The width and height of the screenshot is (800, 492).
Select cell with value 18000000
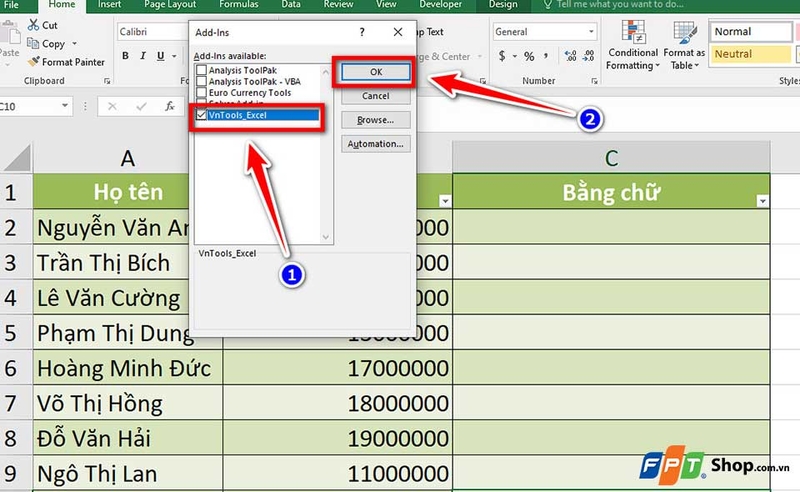(337, 403)
